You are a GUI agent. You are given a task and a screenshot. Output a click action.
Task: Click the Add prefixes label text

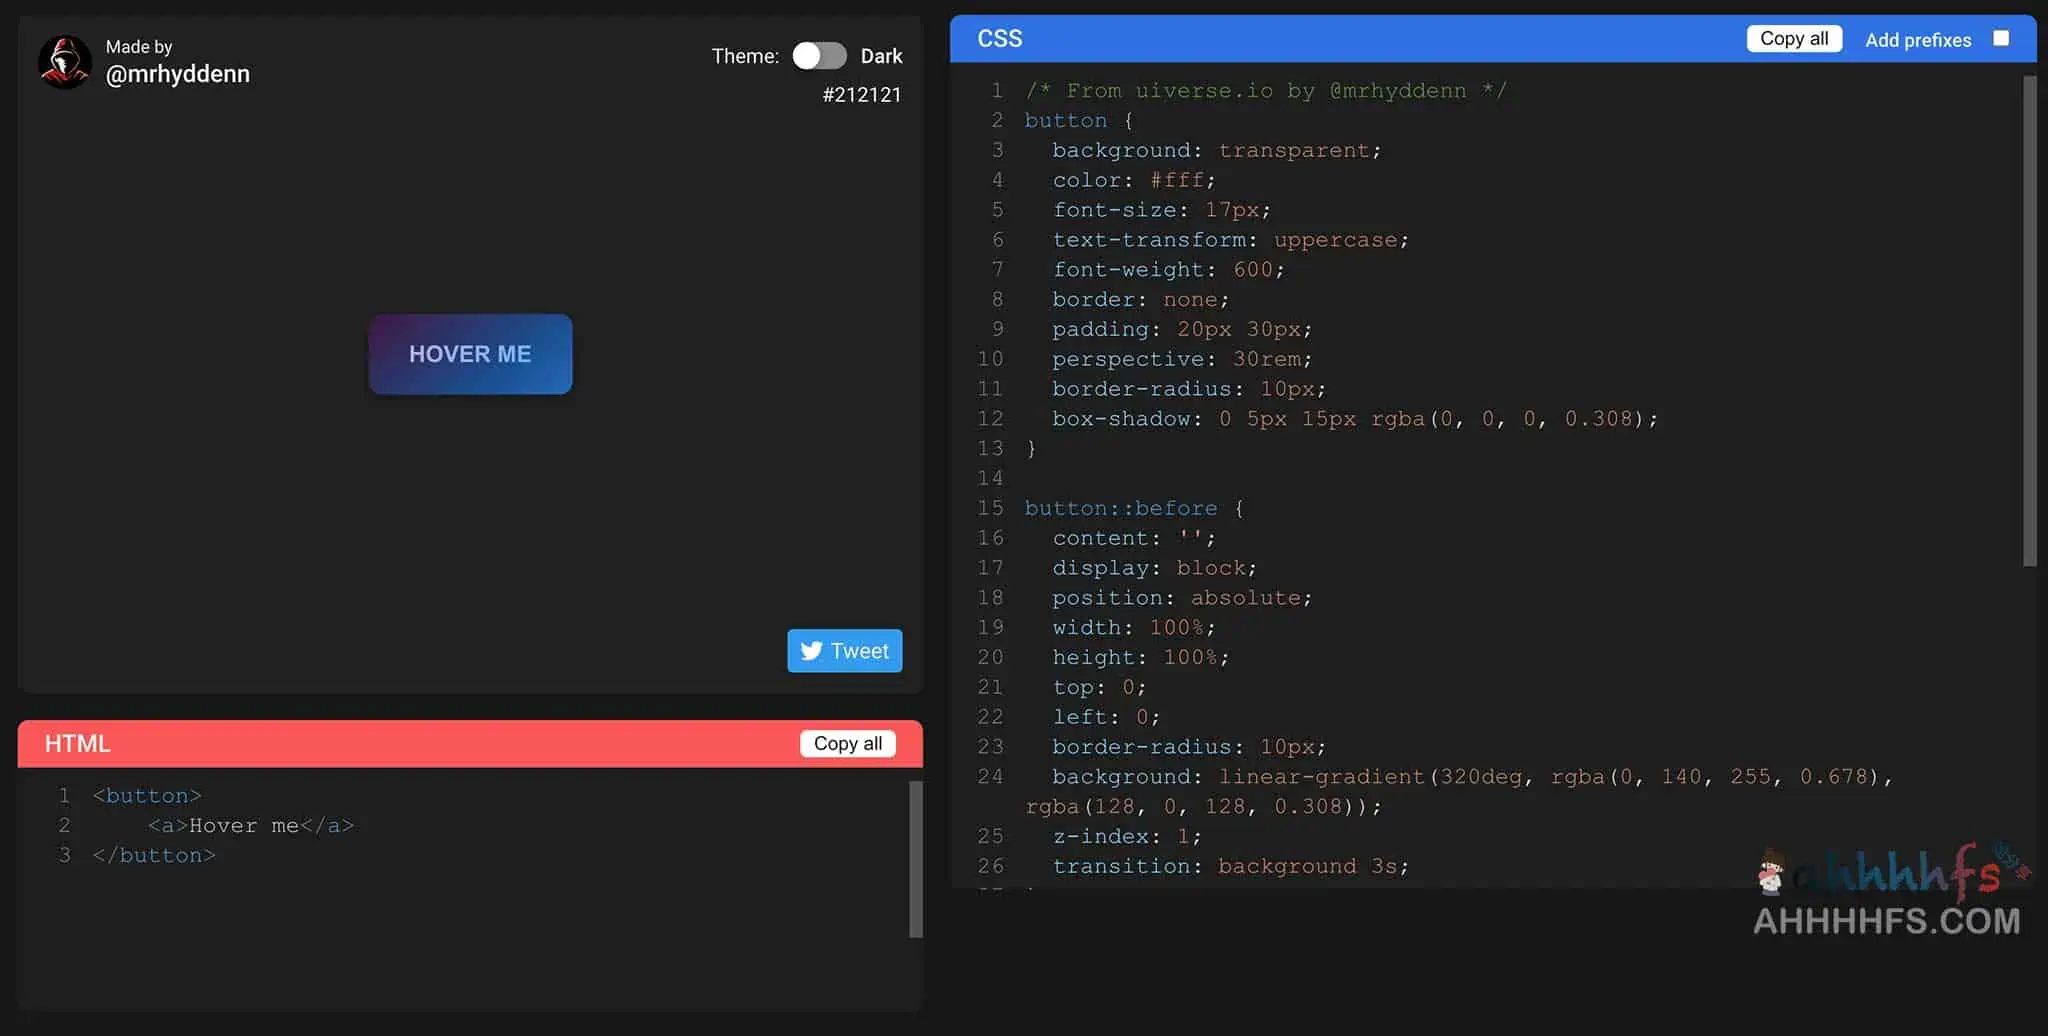(x=1917, y=40)
